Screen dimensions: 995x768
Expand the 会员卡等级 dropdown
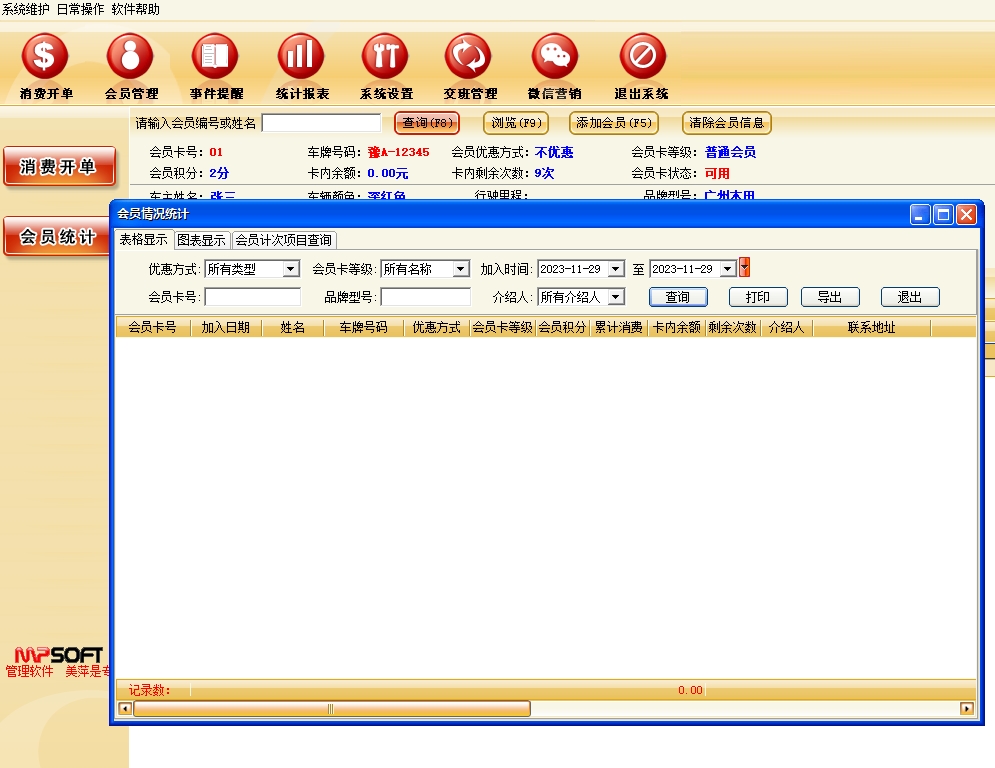click(x=460, y=269)
